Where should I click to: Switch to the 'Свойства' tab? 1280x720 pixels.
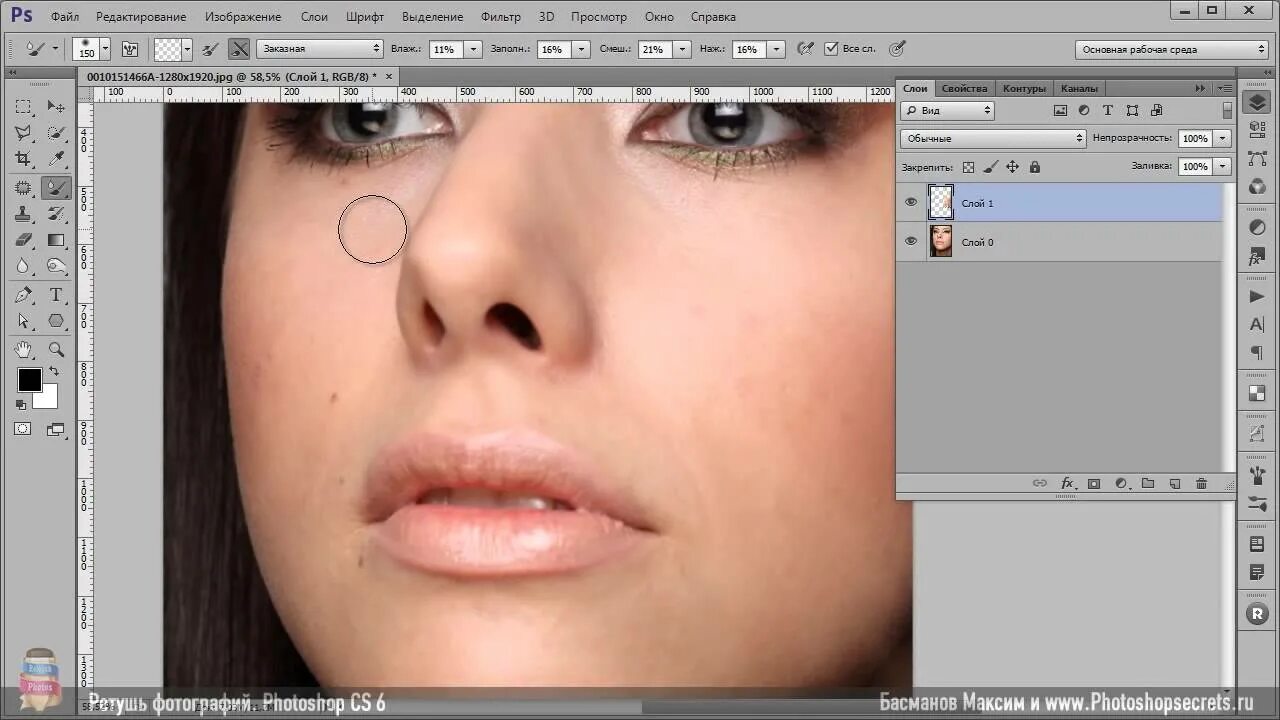tap(964, 88)
